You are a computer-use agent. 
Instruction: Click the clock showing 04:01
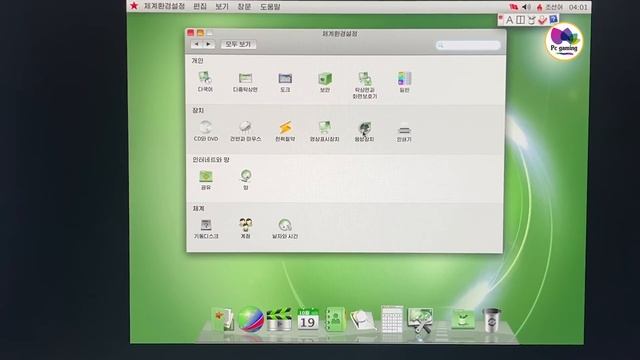click(x=578, y=7)
